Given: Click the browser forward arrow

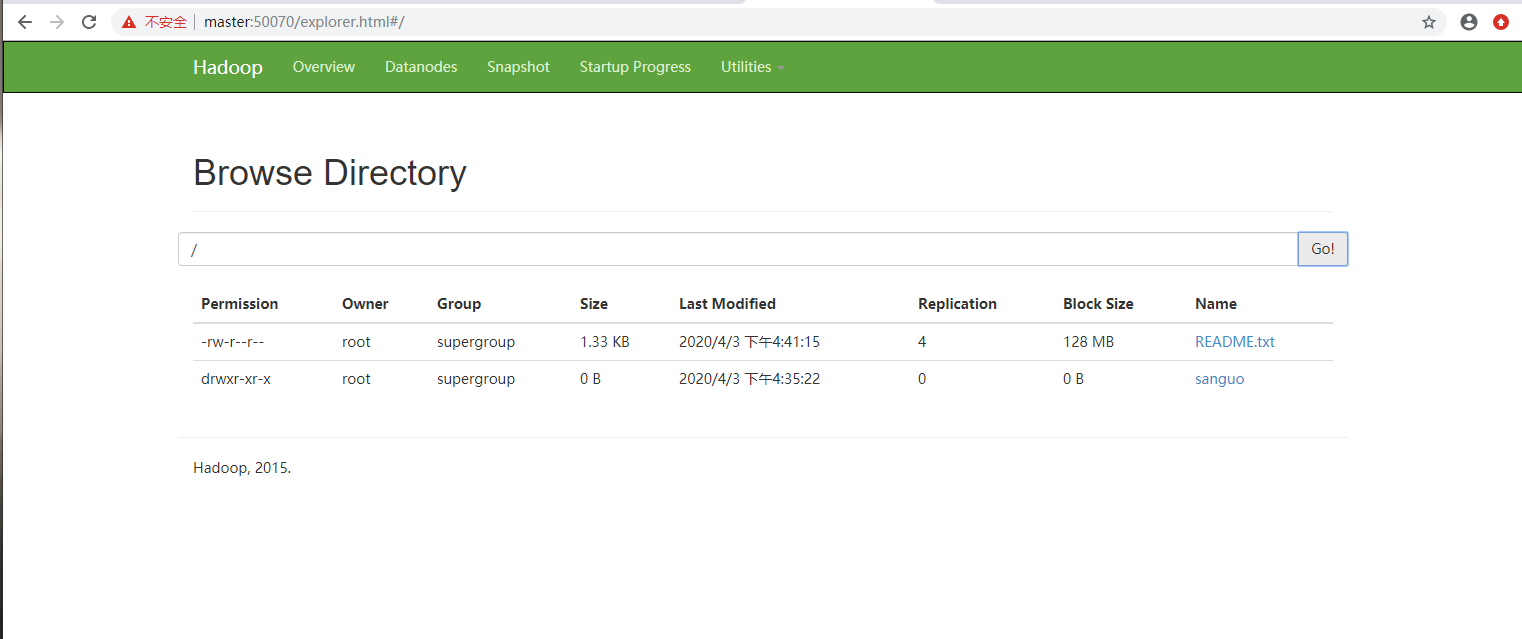Looking at the screenshot, I should [x=57, y=22].
